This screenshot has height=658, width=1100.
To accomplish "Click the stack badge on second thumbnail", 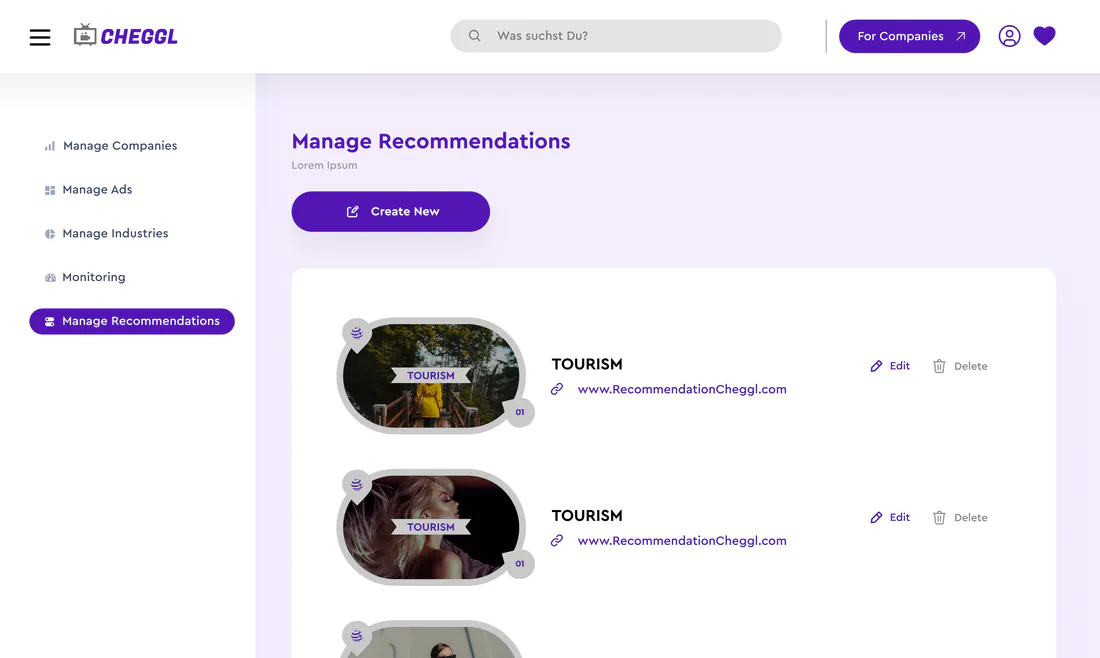I will 356,485.
